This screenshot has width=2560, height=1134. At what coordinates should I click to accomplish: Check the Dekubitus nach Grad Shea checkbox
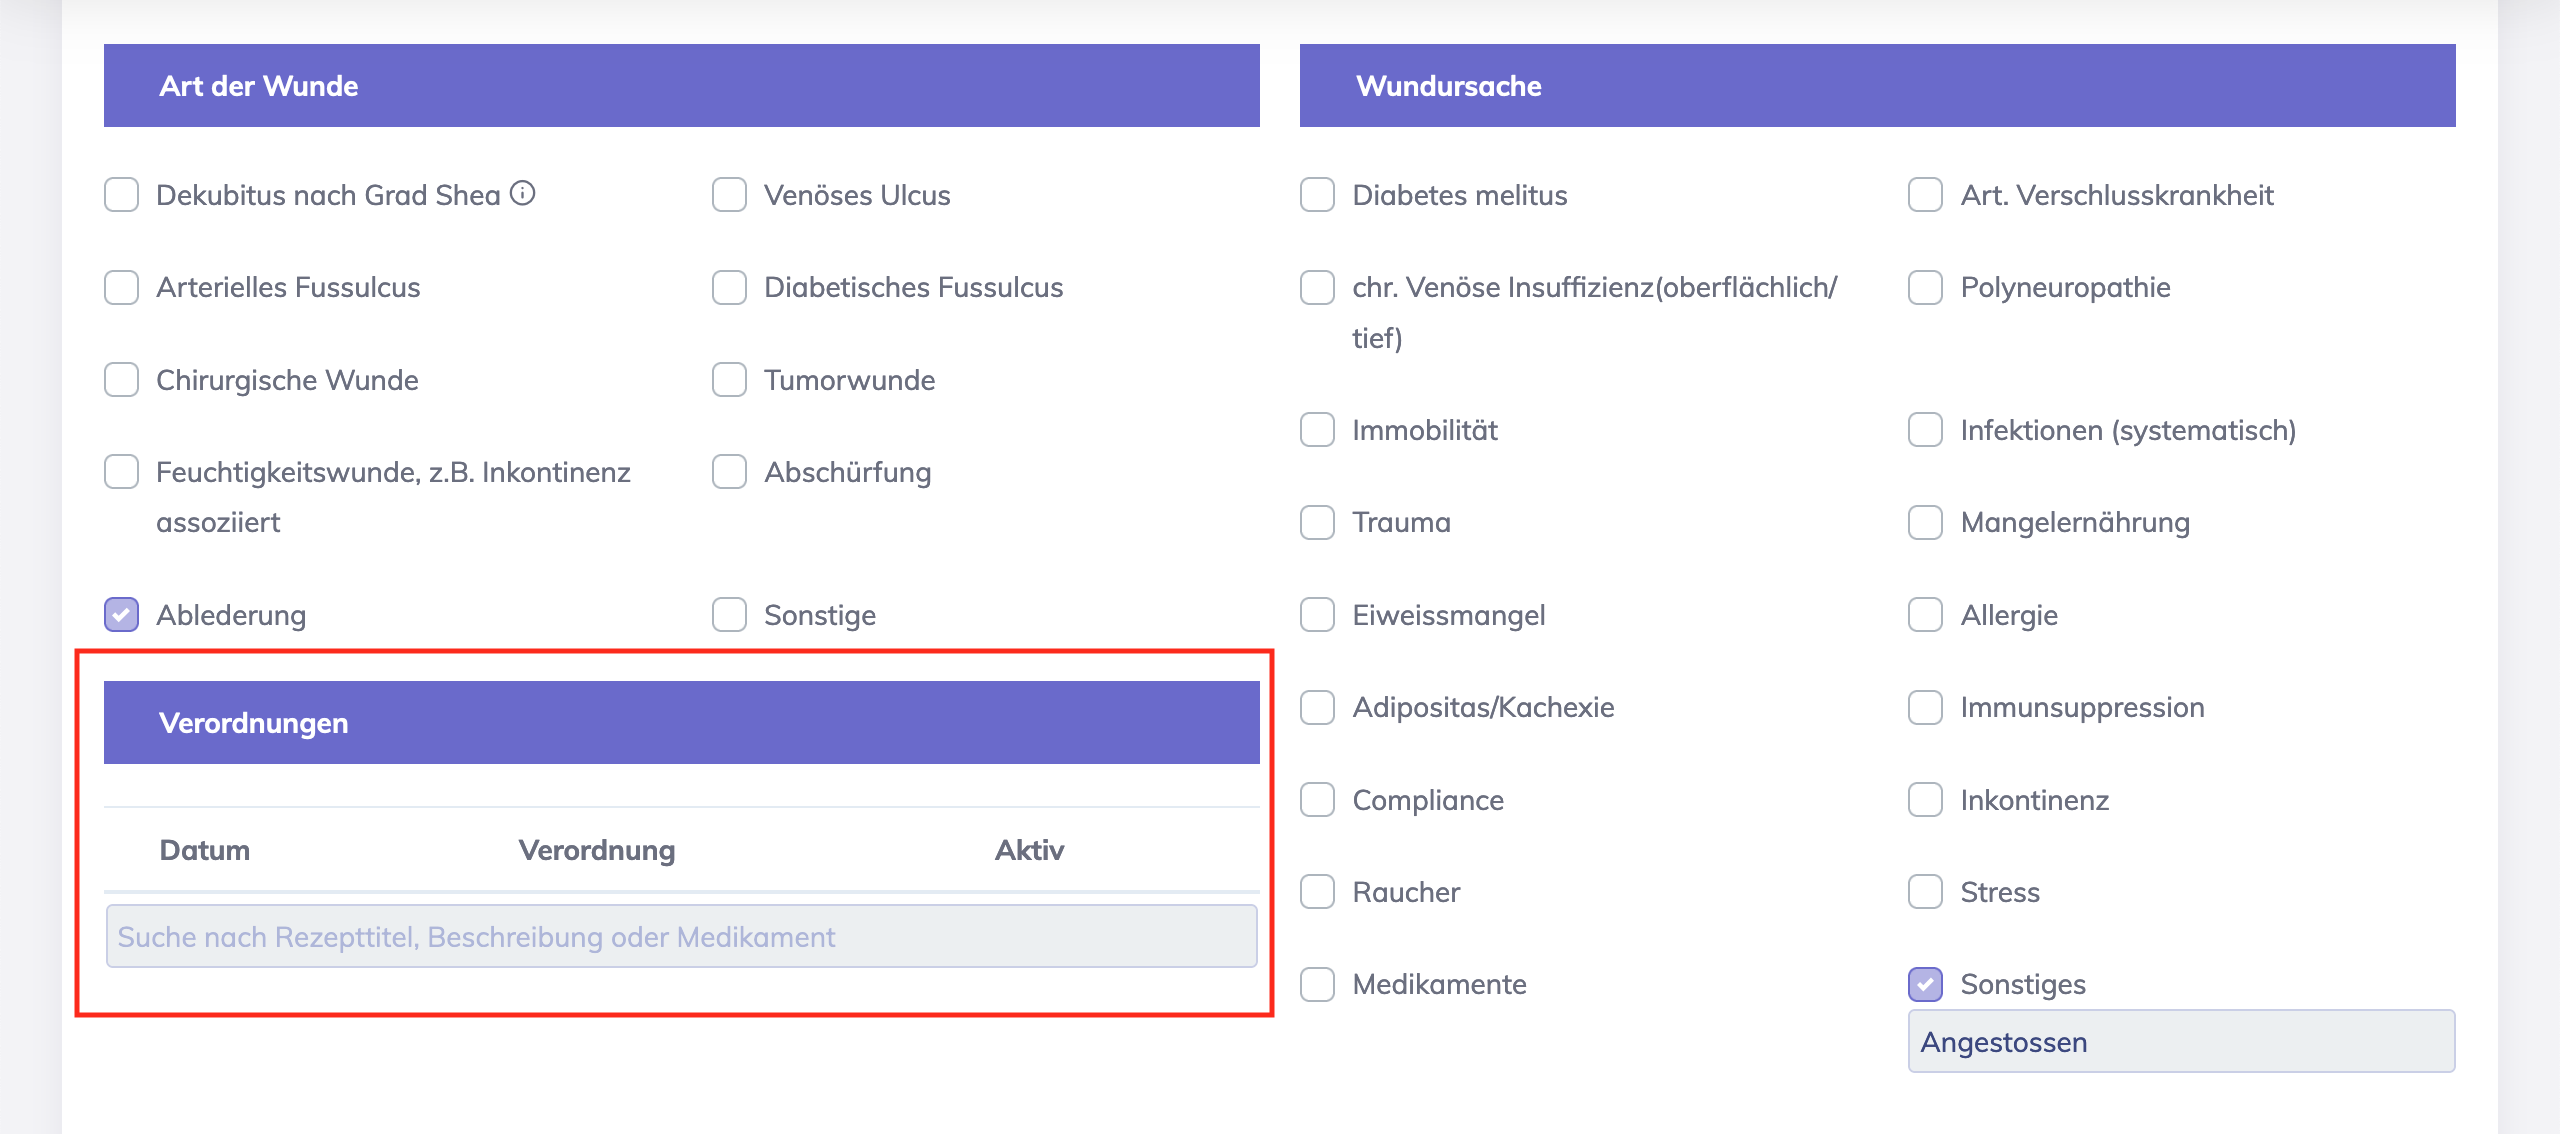(x=122, y=195)
